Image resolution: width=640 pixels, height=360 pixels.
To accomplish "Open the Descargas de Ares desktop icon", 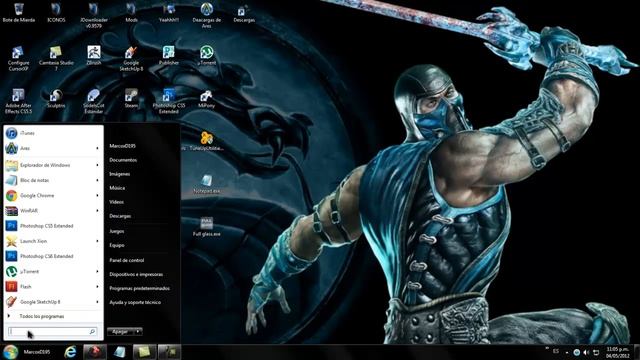I will (x=207, y=16).
